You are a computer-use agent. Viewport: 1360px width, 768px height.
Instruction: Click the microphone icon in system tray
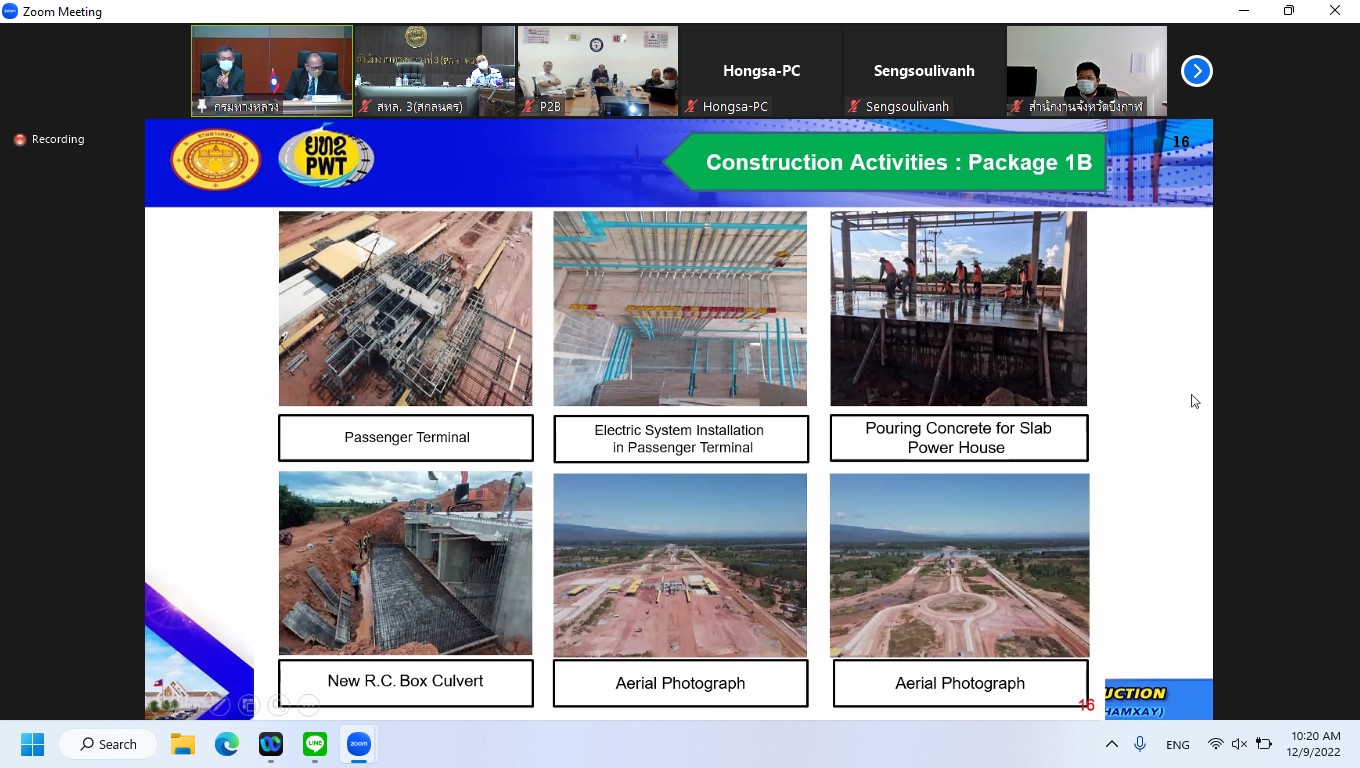tap(1140, 744)
